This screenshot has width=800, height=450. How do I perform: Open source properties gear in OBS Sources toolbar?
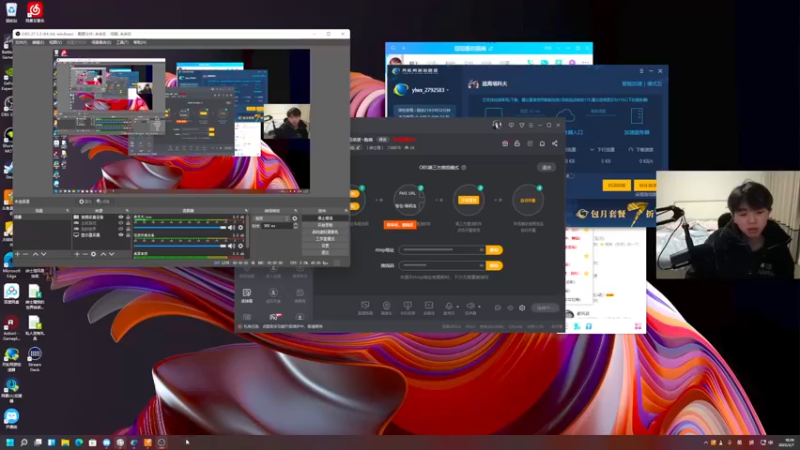pos(93,254)
